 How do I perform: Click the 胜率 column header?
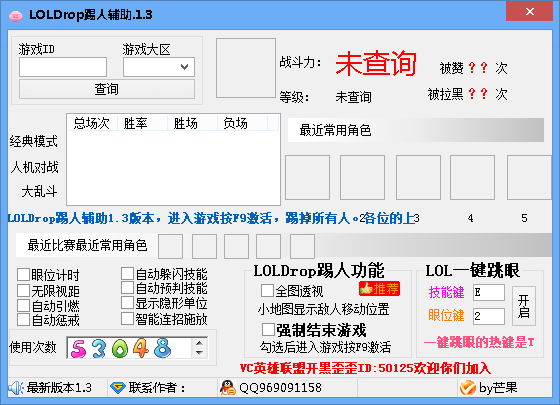pos(142,123)
